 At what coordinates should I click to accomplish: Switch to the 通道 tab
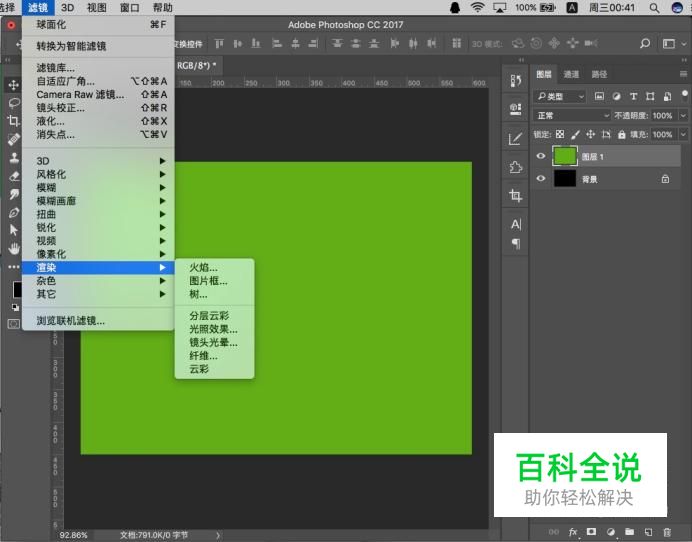point(571,74)
